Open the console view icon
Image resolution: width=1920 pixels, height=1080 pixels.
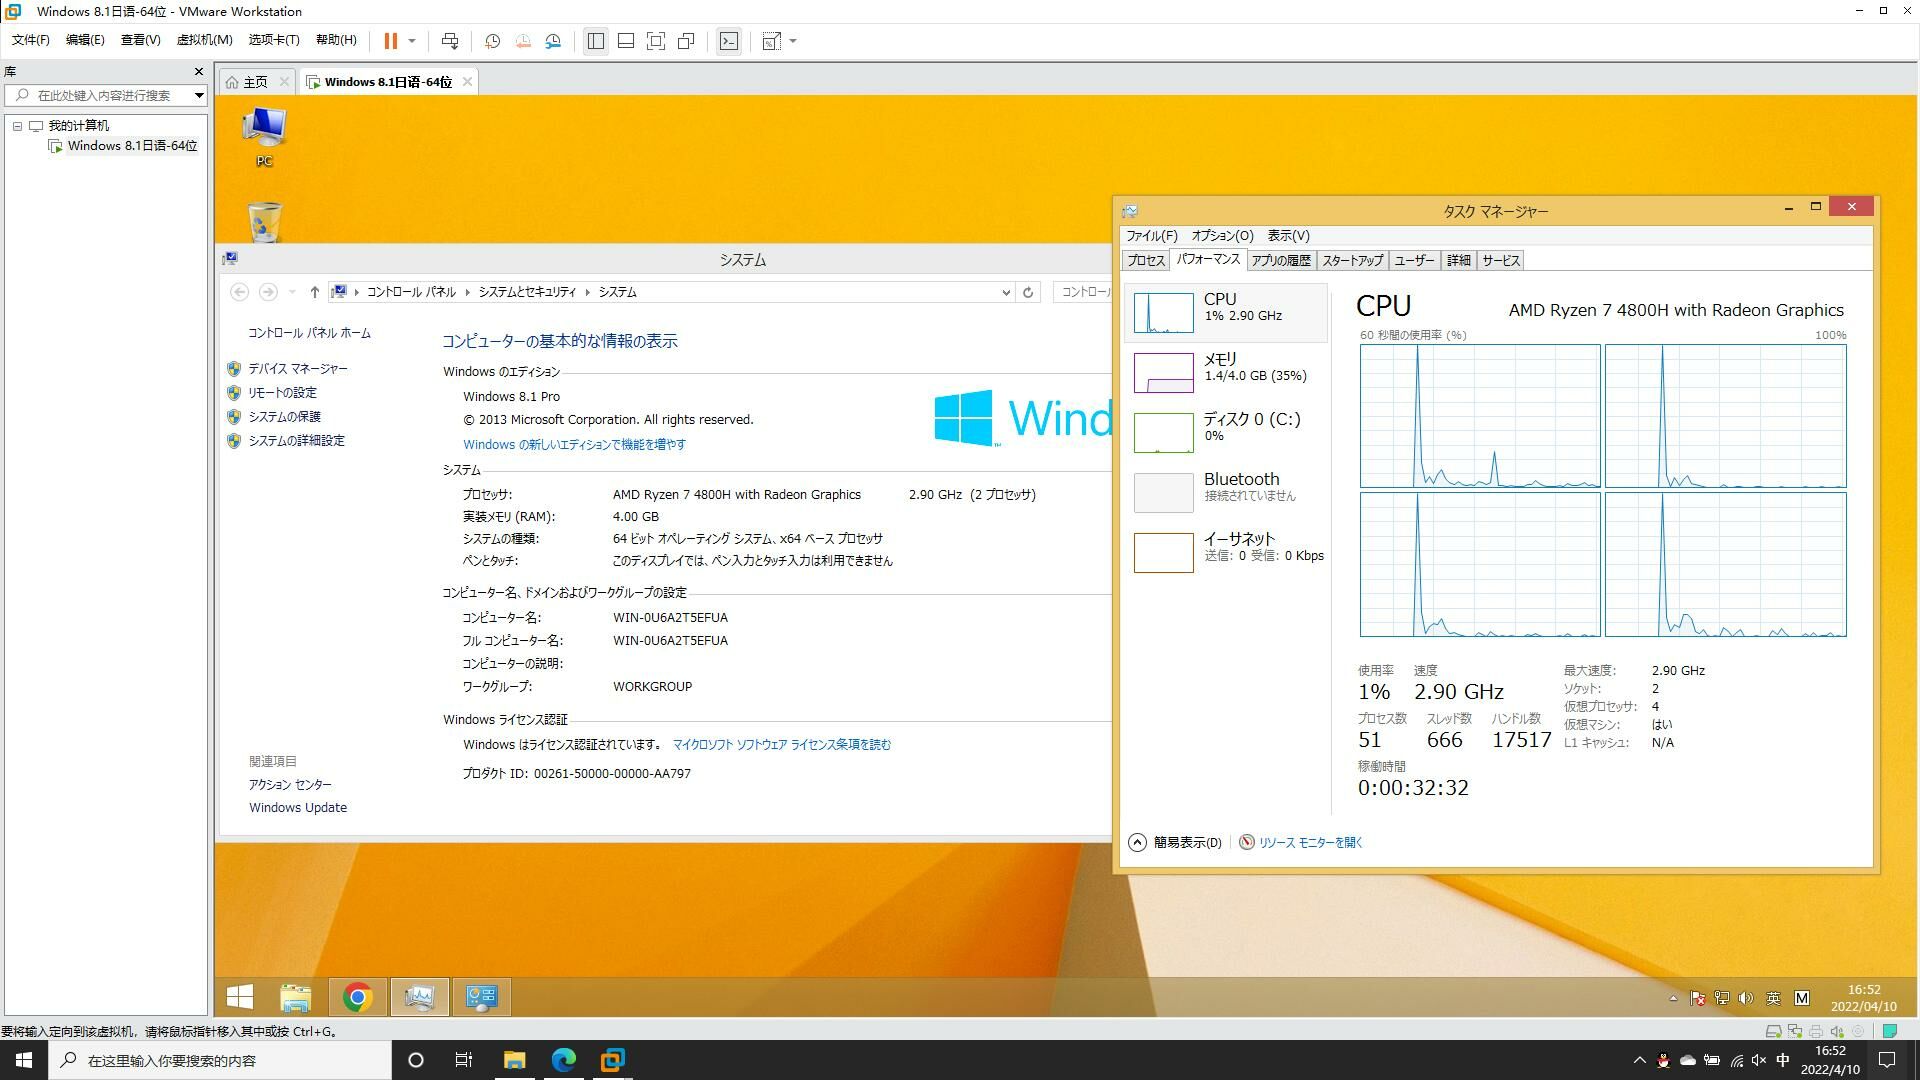click(729, 41)
